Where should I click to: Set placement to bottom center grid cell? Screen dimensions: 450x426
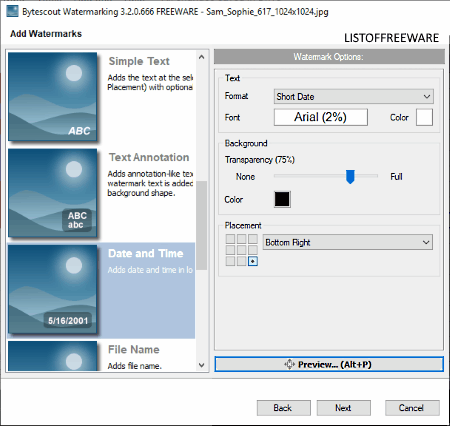(242, 261)
